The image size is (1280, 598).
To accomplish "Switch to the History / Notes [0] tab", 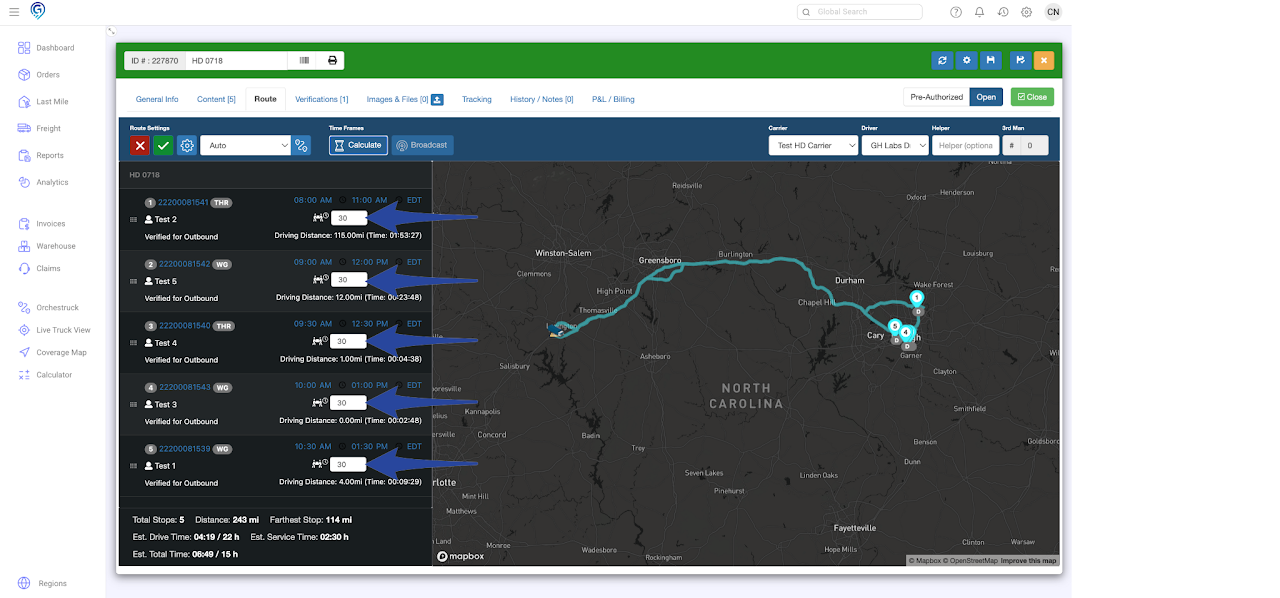I will point(542,99).
